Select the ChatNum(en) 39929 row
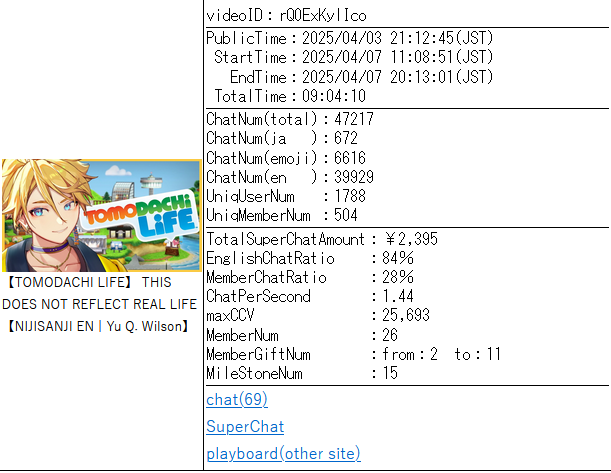Viewport: 611px width, 473px height. [290, 177]
